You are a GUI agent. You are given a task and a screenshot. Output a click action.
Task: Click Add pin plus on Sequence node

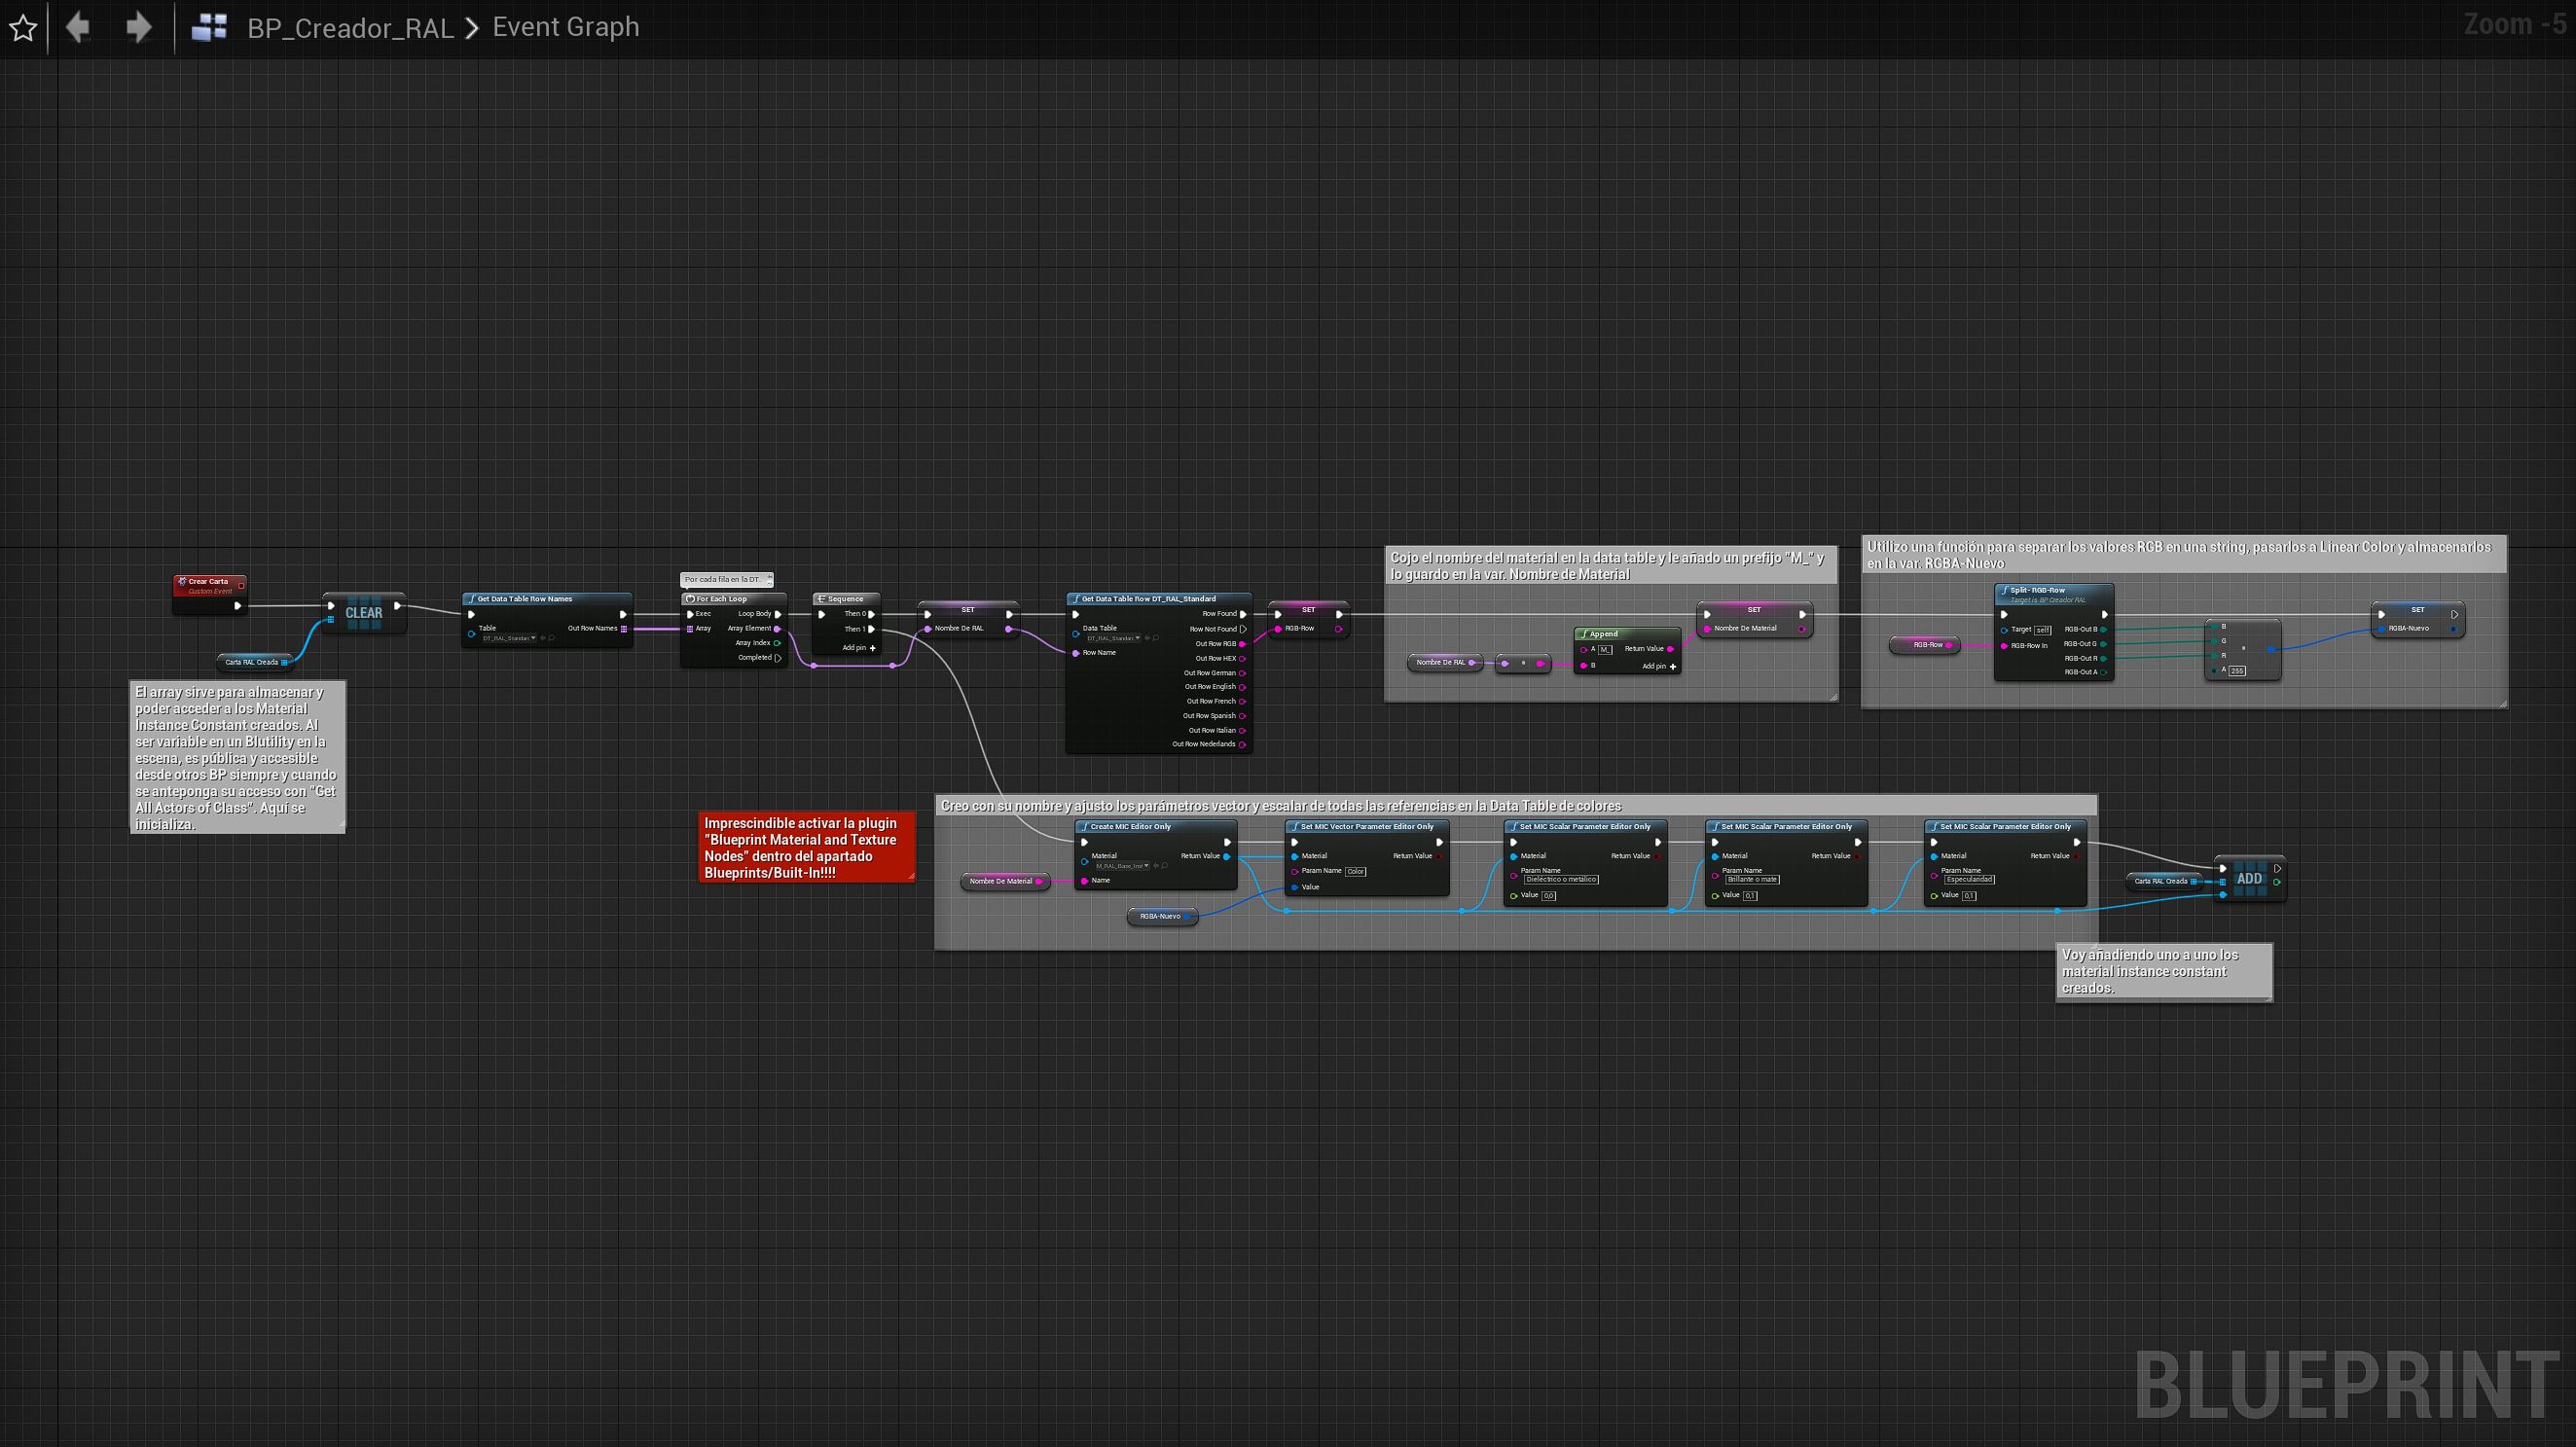872,648
